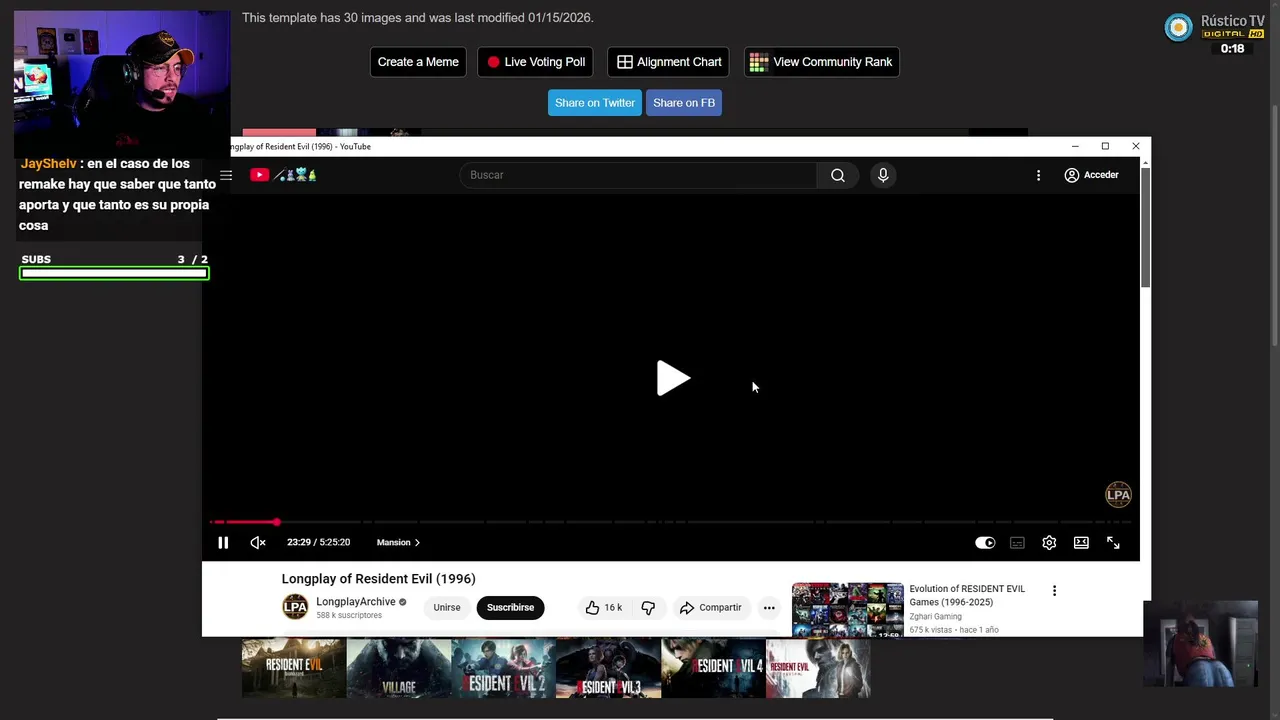Open the Alignment Chart button

click(x=669, y=62)
